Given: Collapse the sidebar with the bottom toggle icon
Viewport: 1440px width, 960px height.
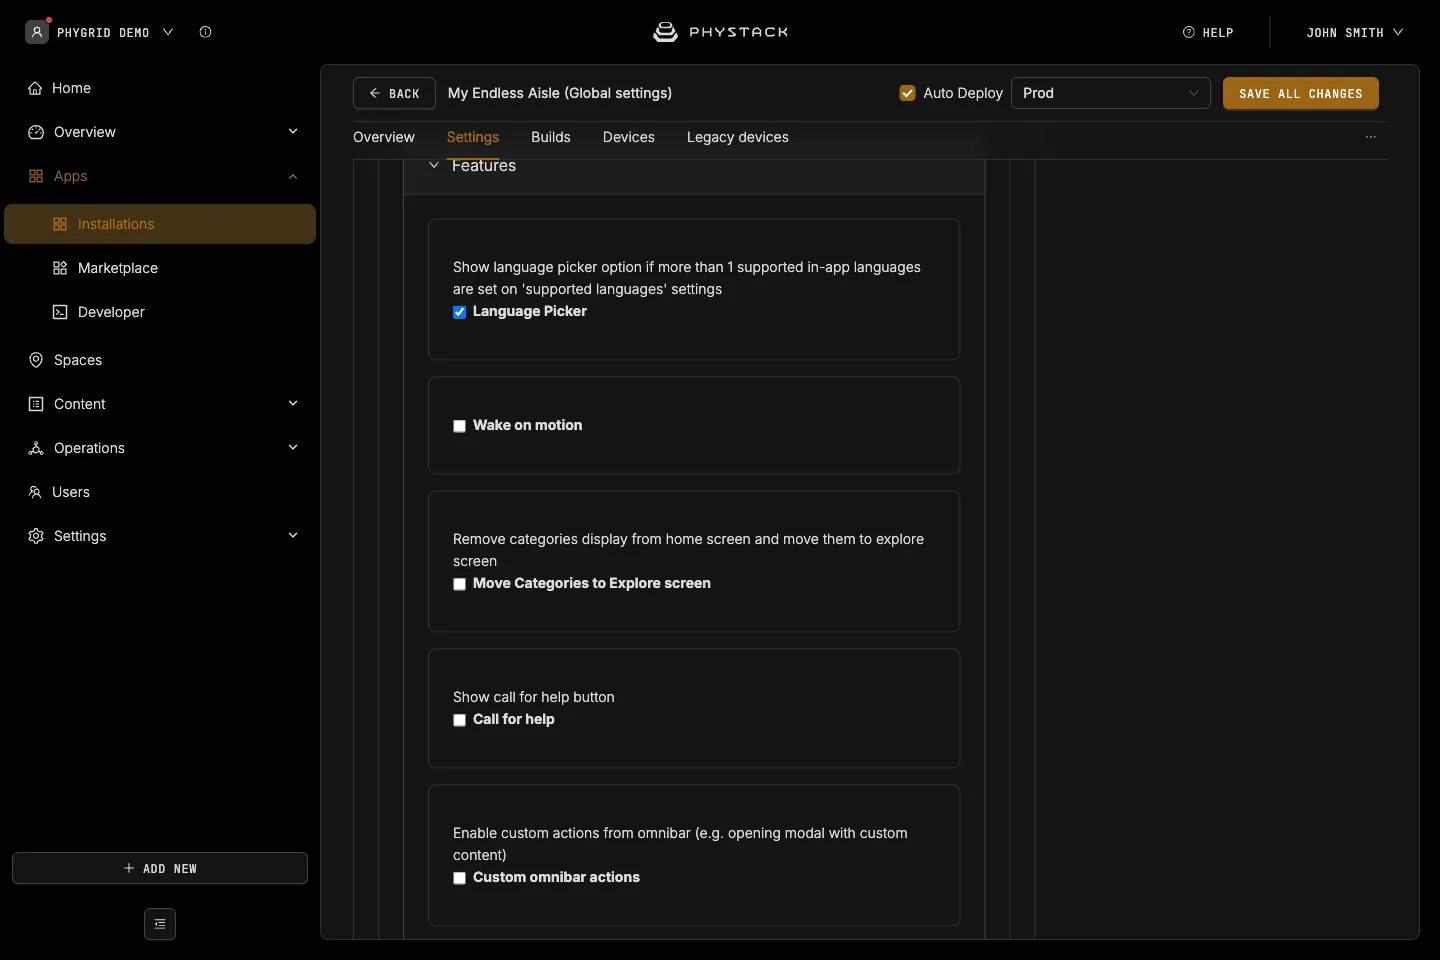Looking at the screenshot, I should click(x=160, y=924).
